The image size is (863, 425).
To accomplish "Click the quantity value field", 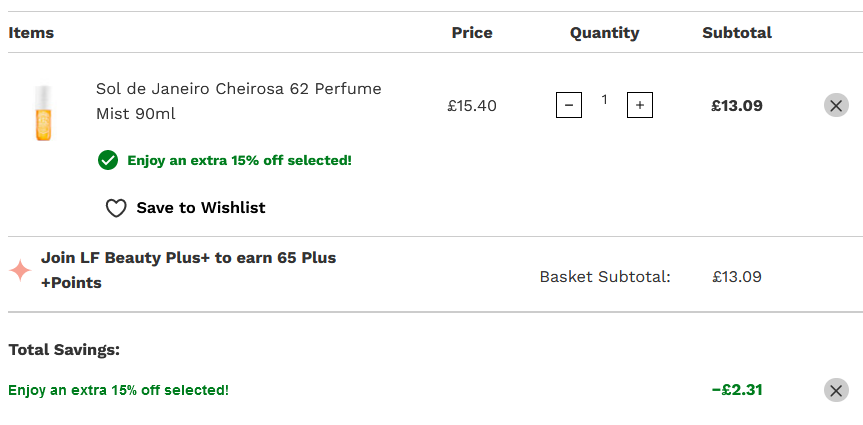I will (604, 100).
